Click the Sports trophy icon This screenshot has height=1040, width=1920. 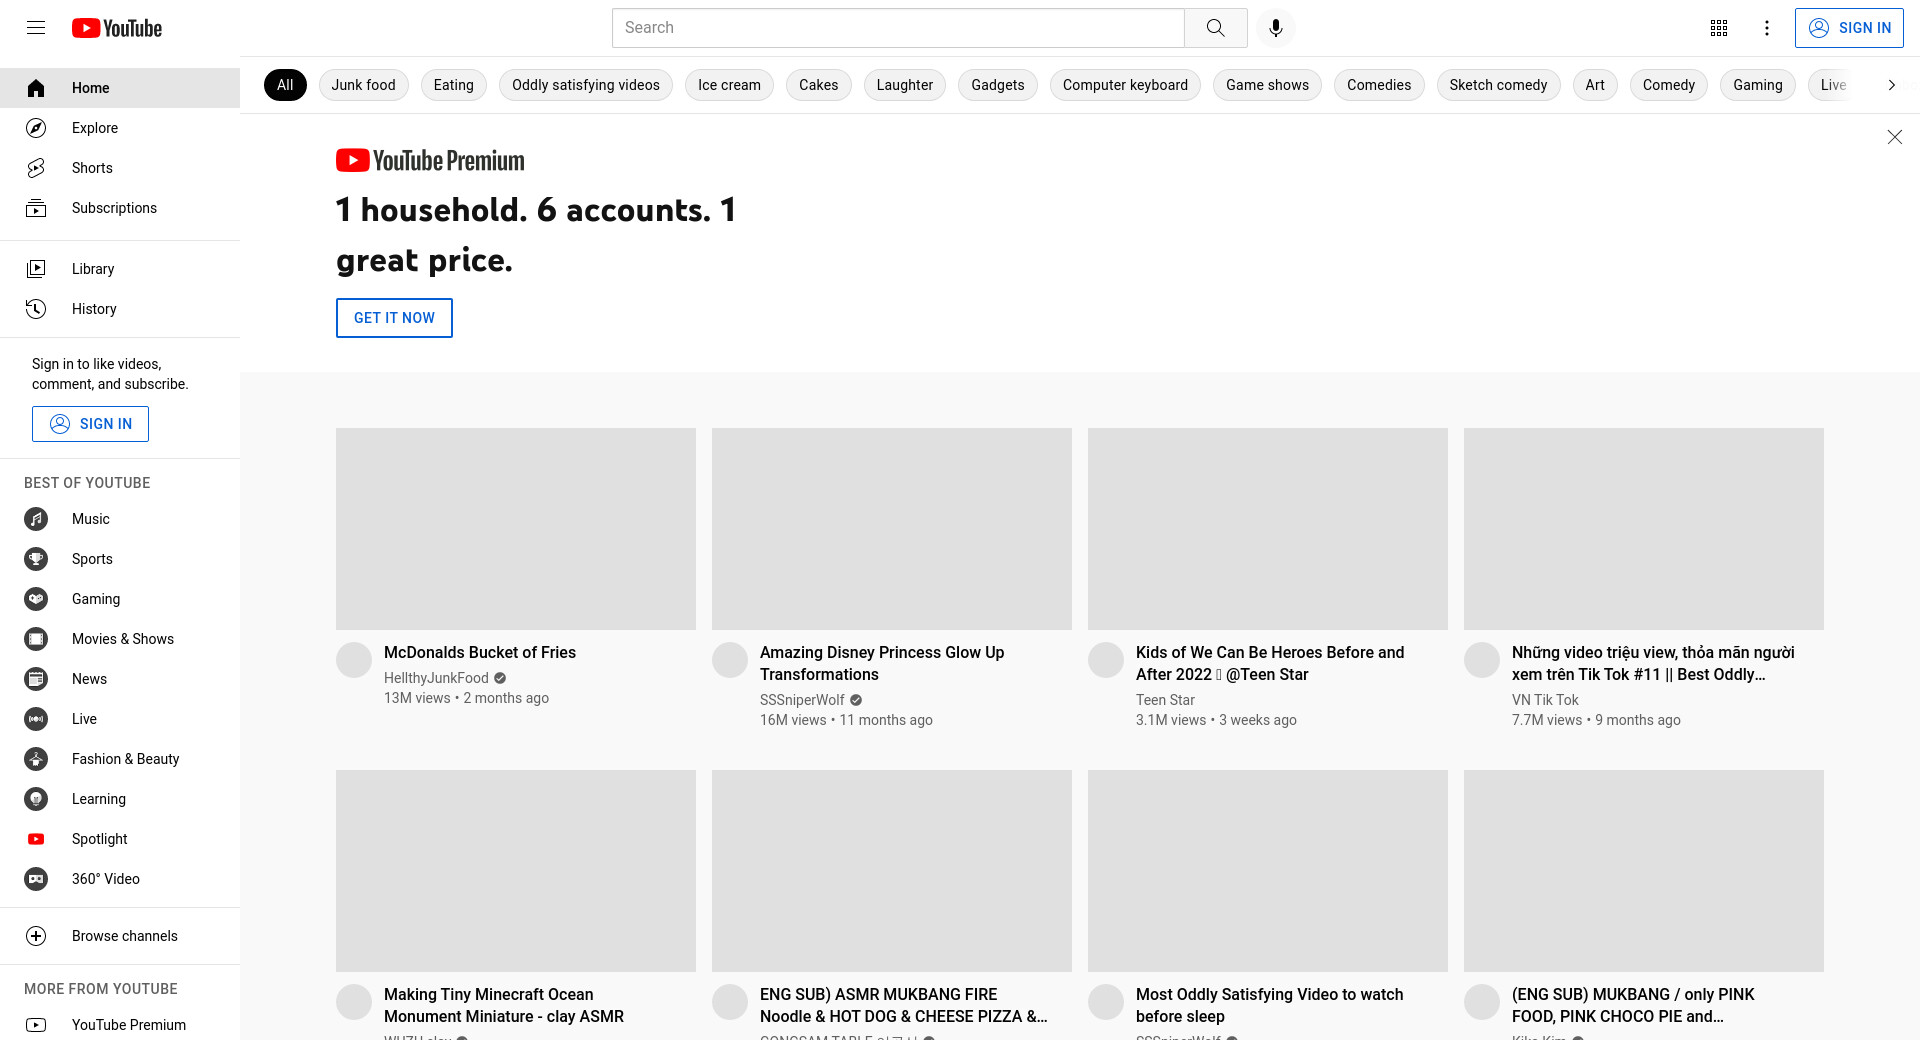(36, 559)
